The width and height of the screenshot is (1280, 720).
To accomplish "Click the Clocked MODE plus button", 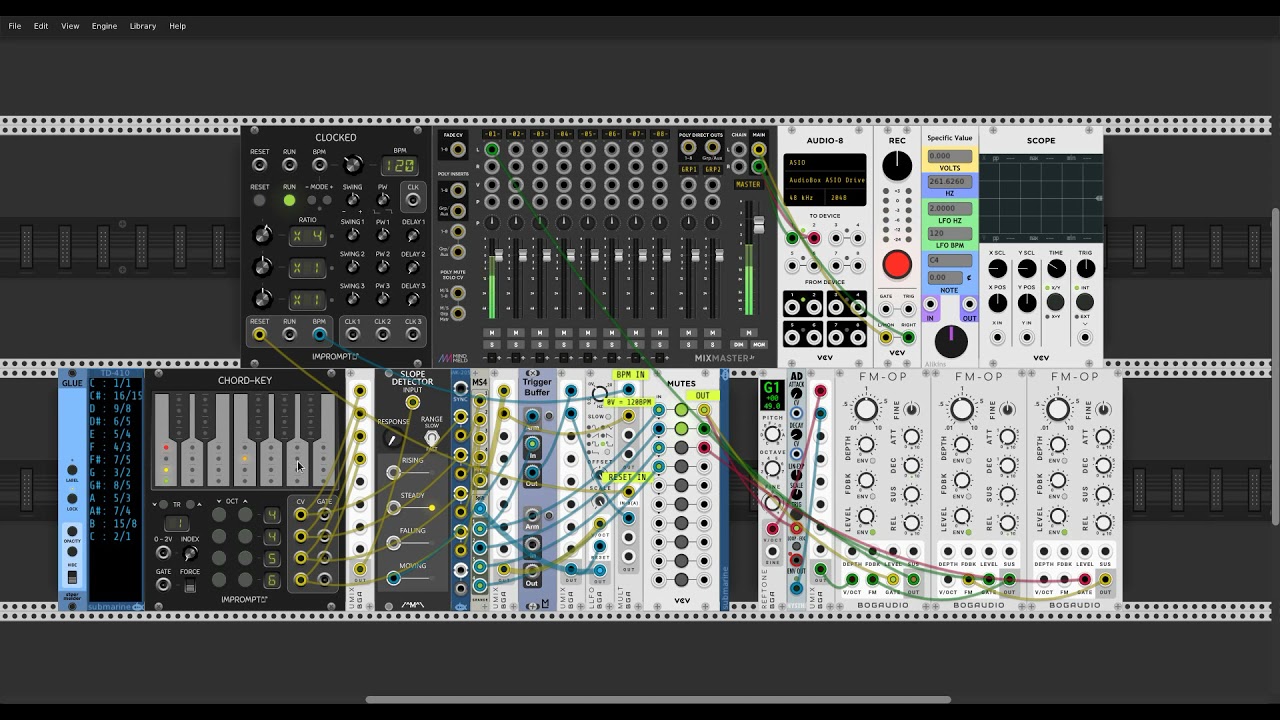I will pos(326,200).
